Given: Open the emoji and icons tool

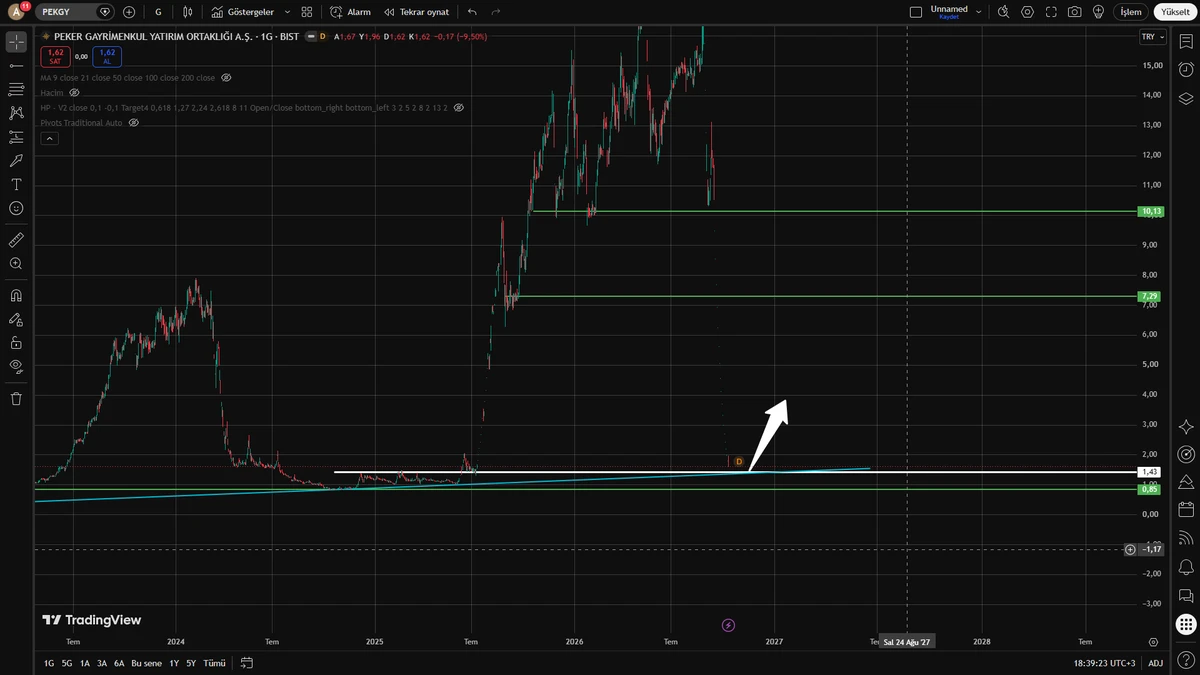Looking at the screenshot, I should click(x=16, y=208).
